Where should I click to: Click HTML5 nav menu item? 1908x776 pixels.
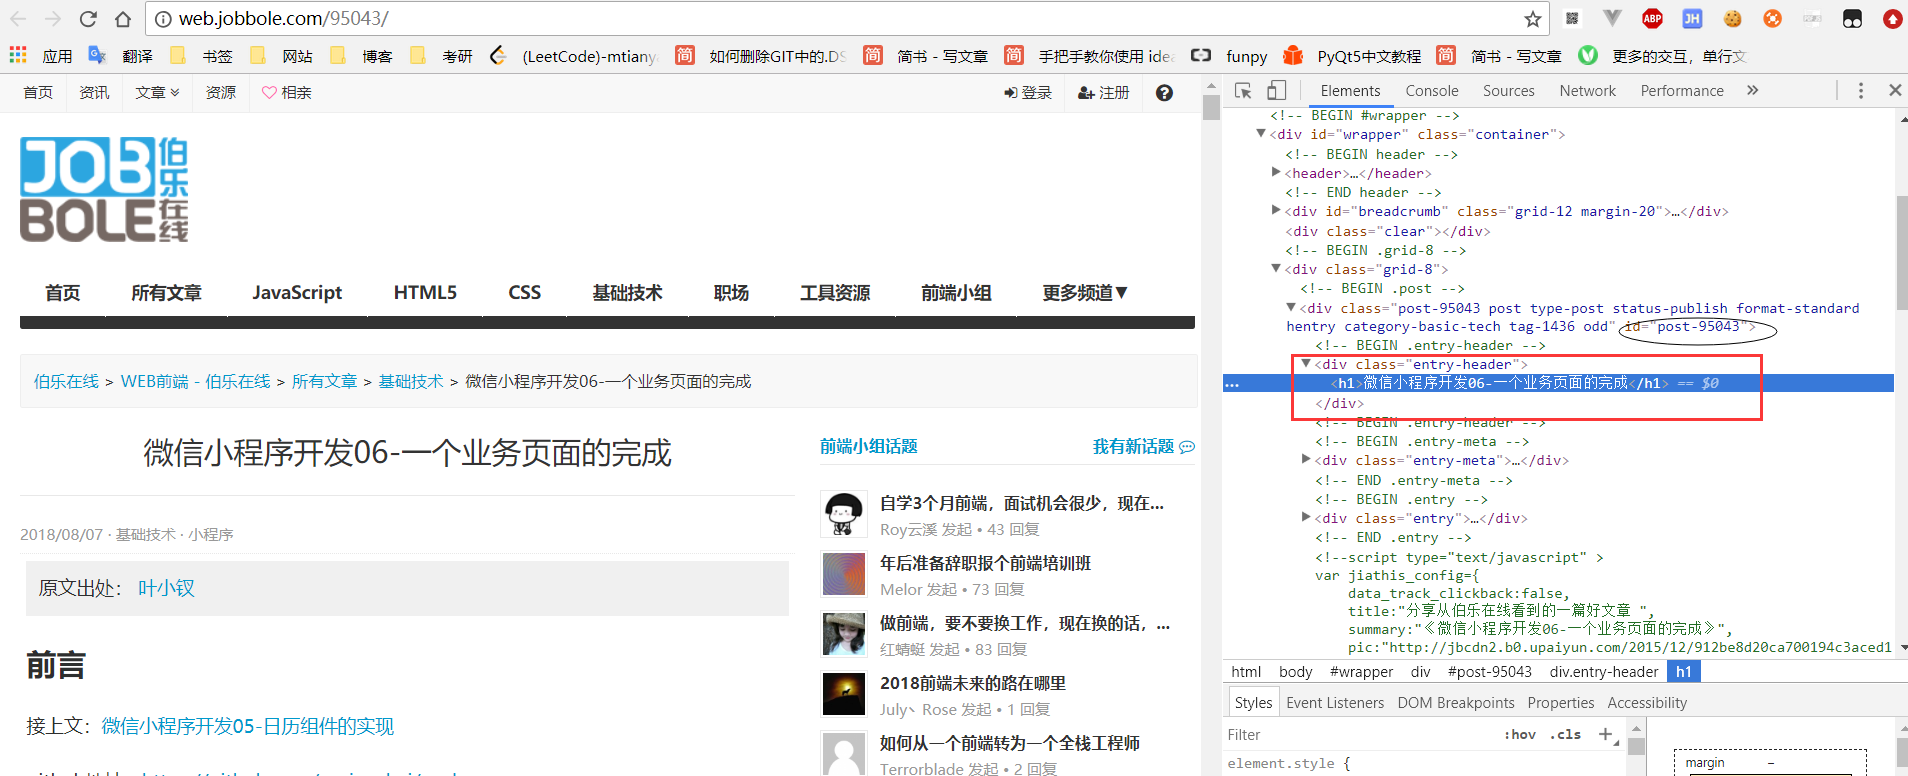[x=425, y=292]
